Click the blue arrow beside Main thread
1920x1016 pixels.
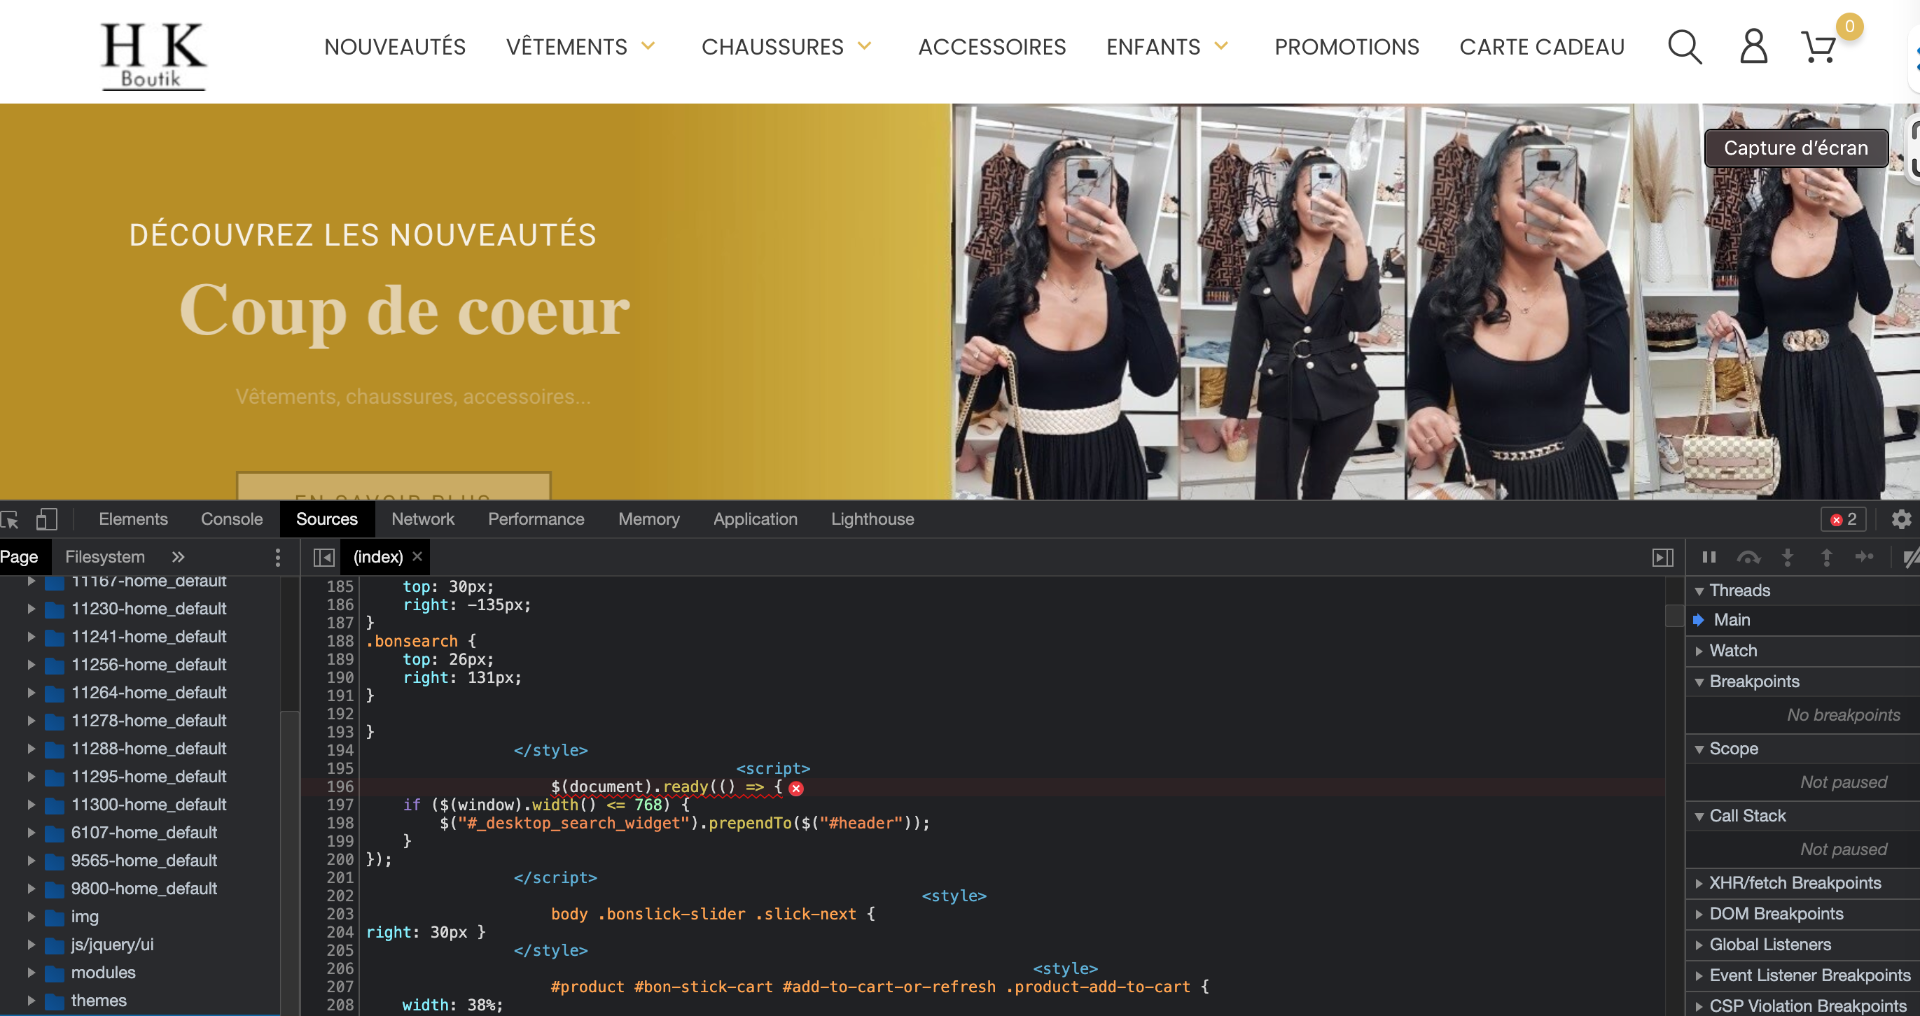[x=1698, y=620]
